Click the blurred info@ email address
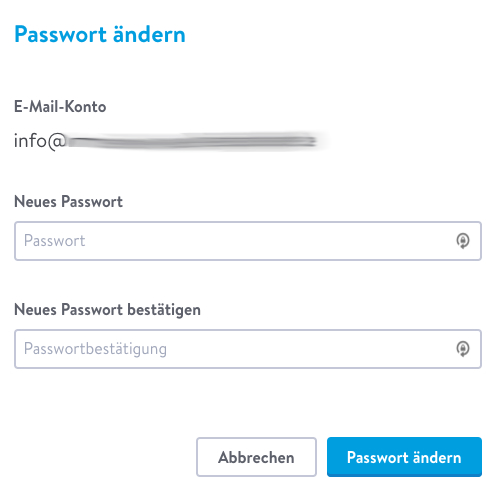 click(x=167, y=141)
